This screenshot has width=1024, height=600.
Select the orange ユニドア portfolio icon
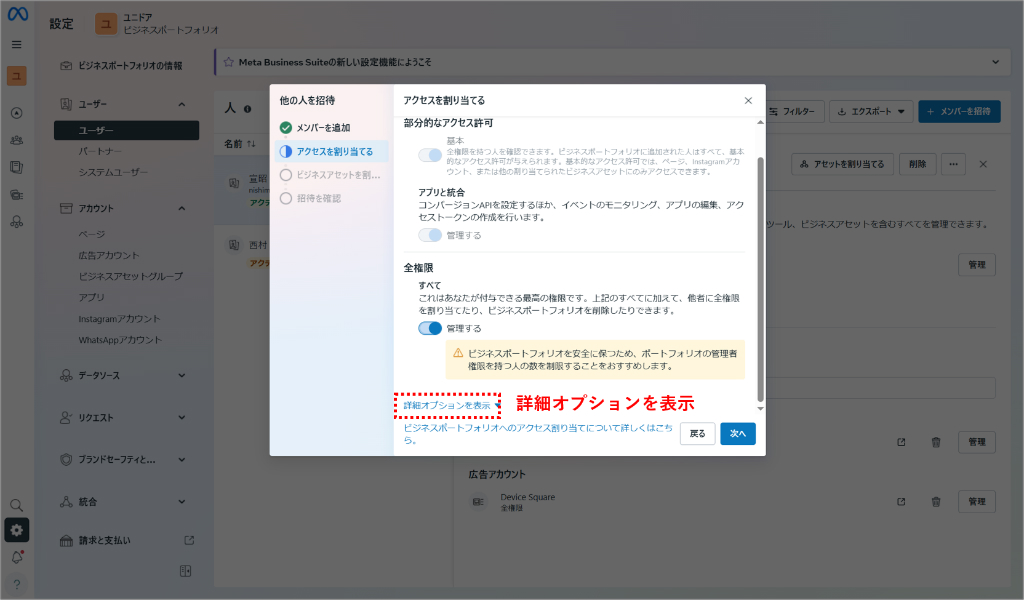pos(16,75)
